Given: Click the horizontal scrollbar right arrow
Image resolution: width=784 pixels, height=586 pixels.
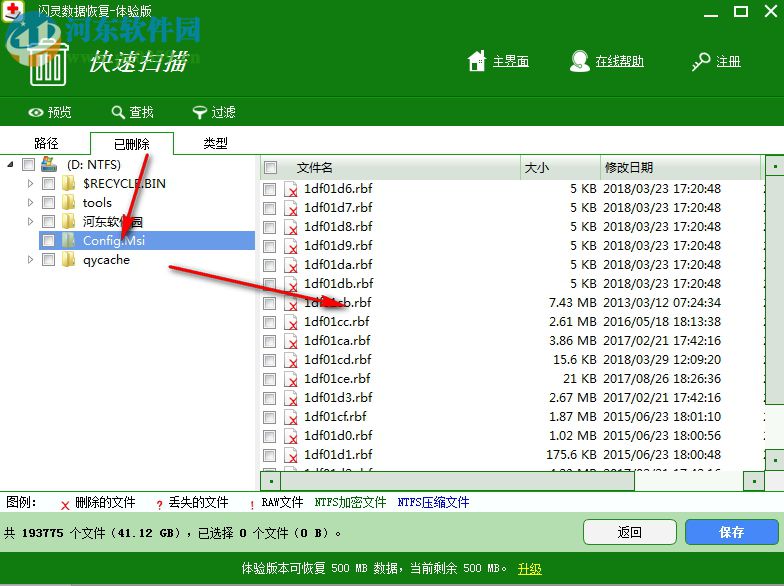Looking at the screenshot, I should click(x=754, y=482).
